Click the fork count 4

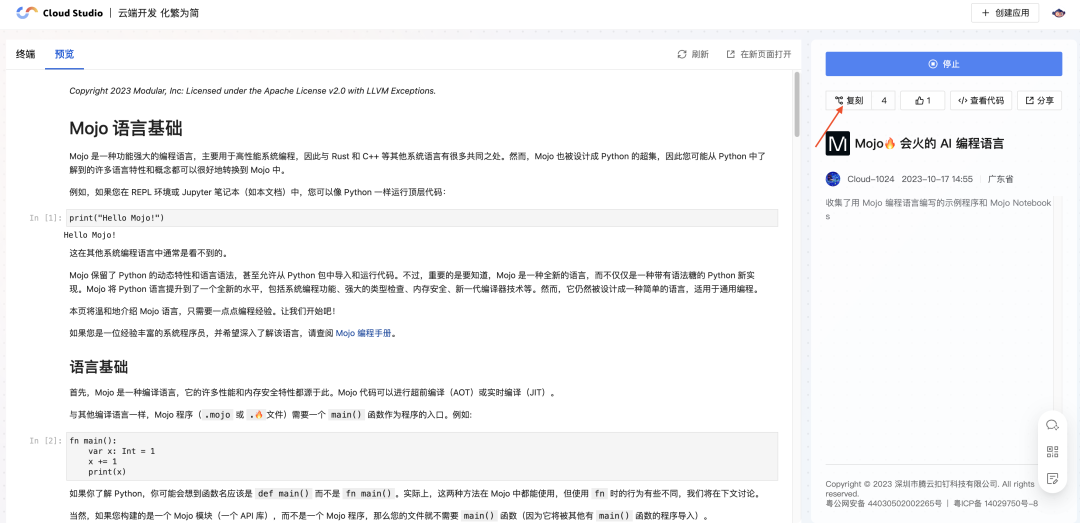pyautogui.click(x=884, y=101)
